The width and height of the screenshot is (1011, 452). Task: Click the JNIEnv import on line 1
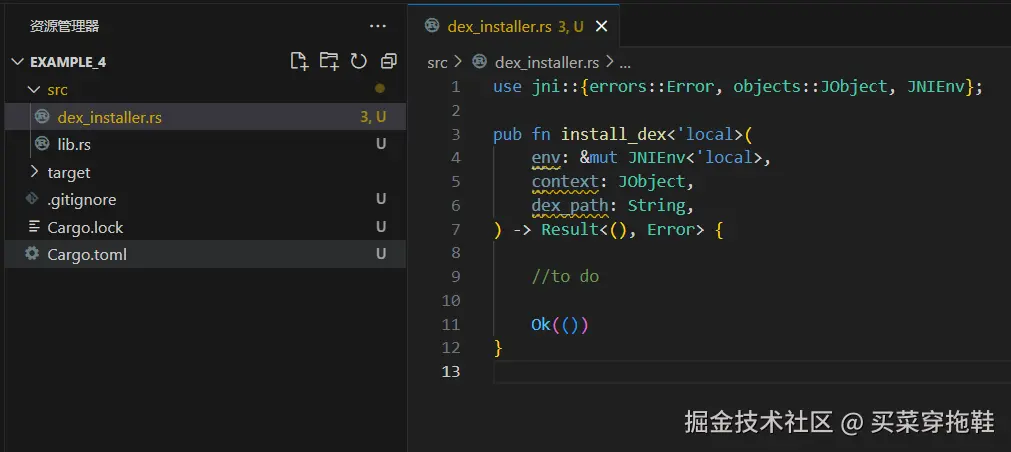tap(936, 86)
